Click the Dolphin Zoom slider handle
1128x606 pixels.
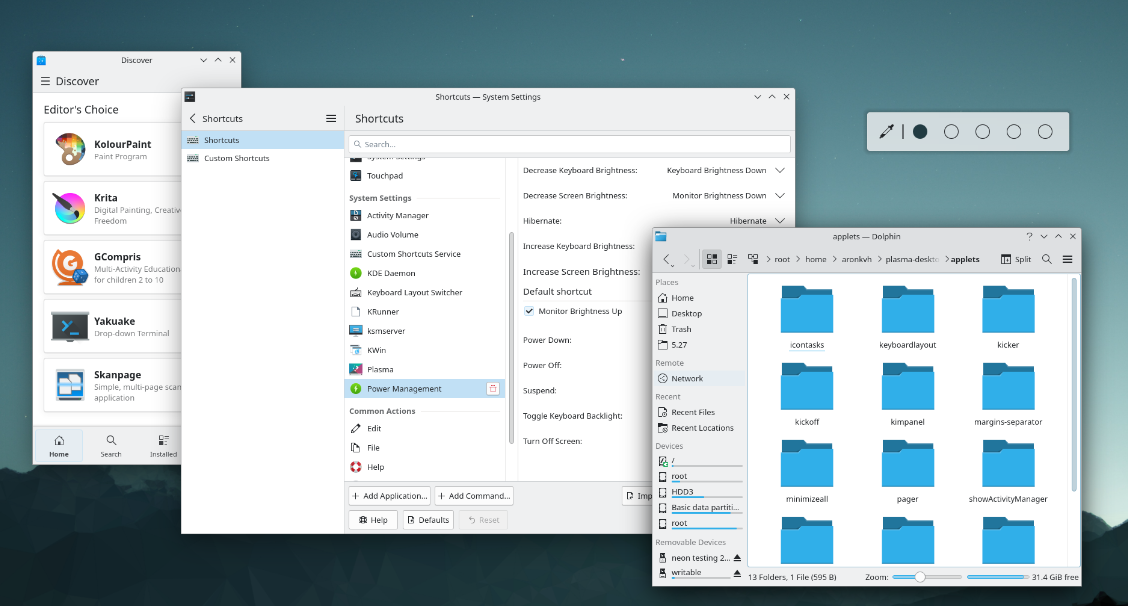coord(919,577)
